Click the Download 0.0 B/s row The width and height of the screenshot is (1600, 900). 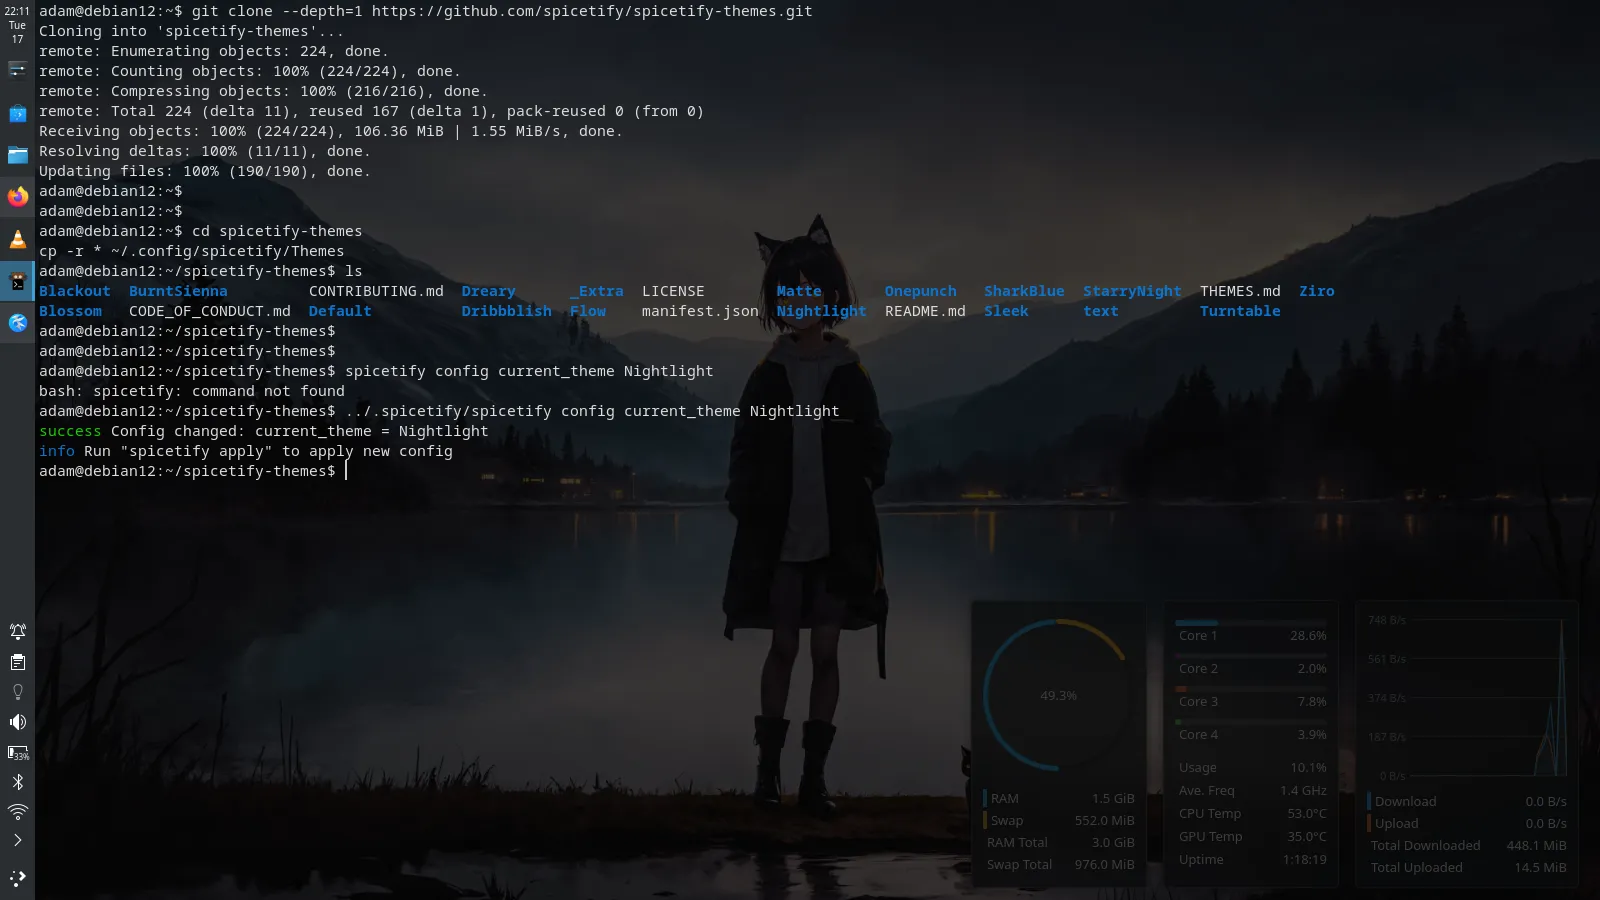1467,801
